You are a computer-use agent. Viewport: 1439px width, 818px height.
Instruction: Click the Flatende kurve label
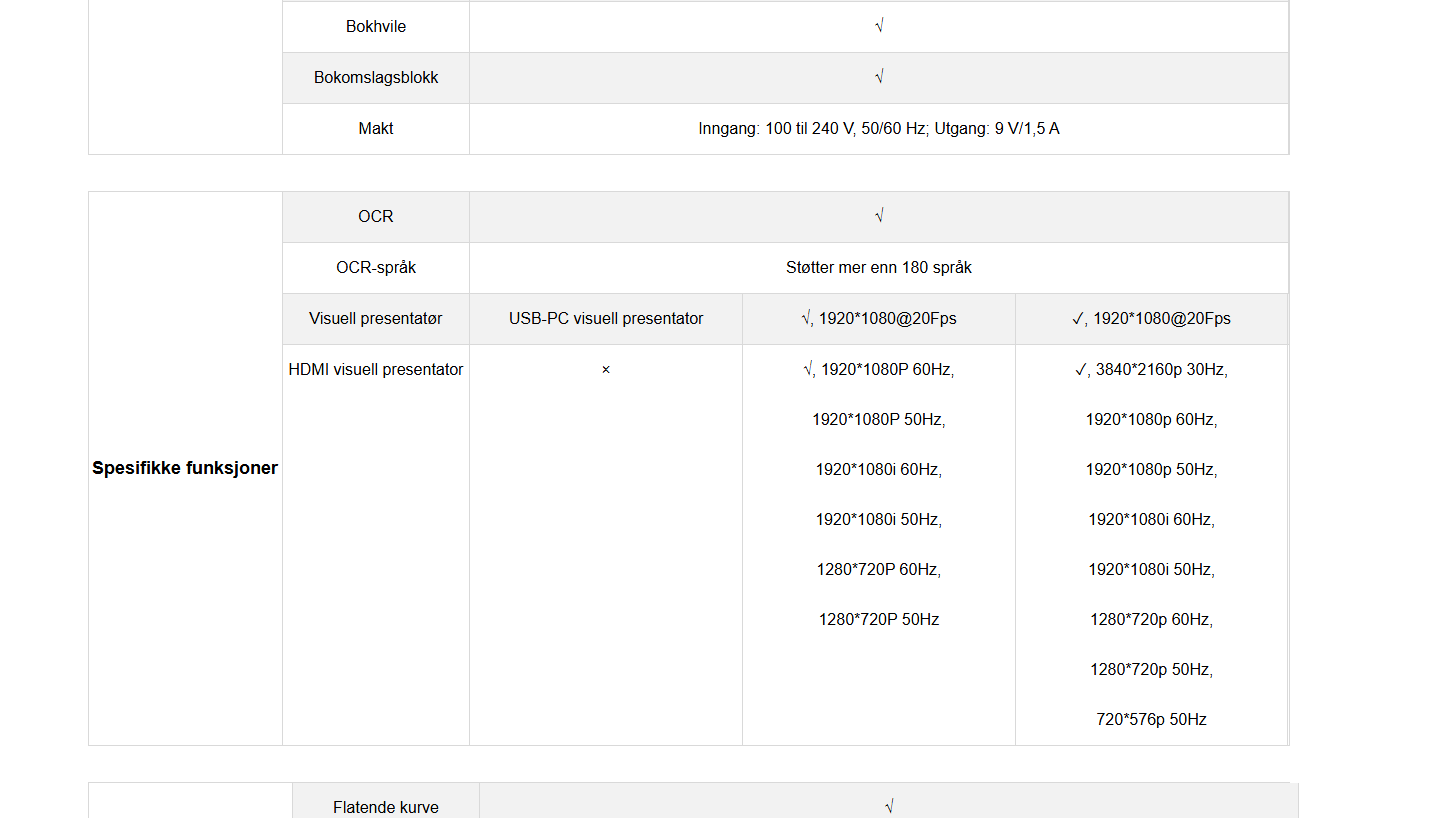[385, 807]
